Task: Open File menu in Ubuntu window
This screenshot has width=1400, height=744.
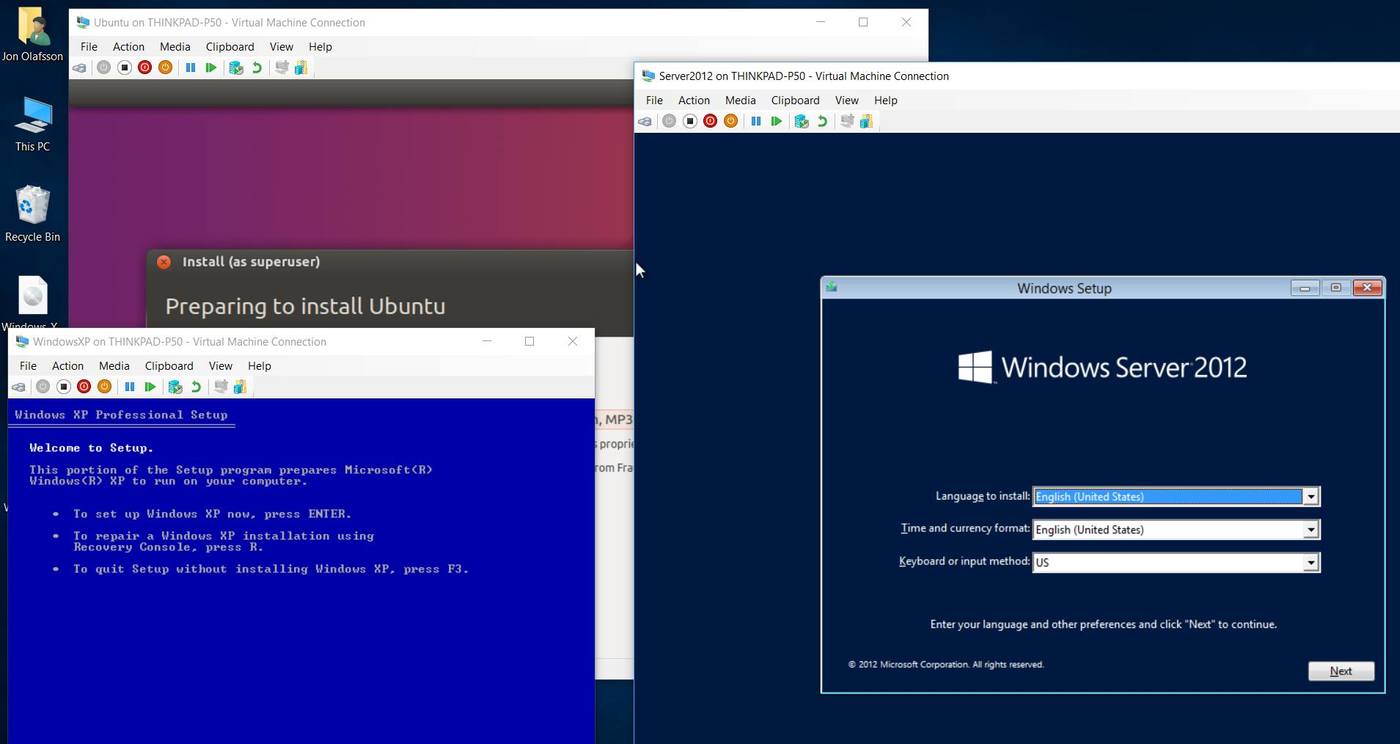Action: click(89, 47)
